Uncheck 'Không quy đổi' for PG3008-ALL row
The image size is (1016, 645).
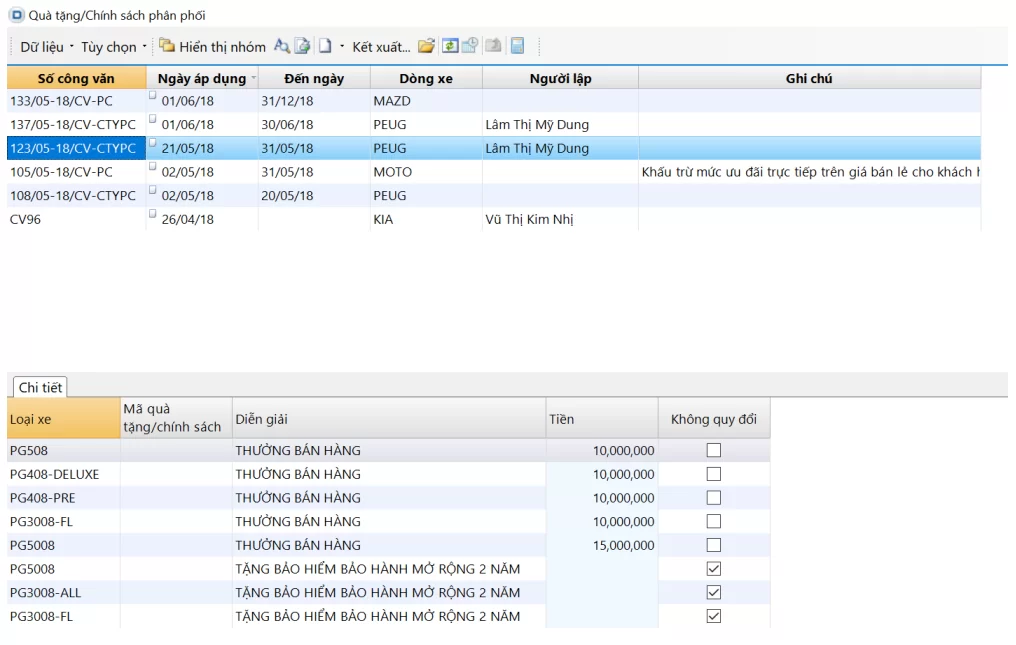[713, 593]
